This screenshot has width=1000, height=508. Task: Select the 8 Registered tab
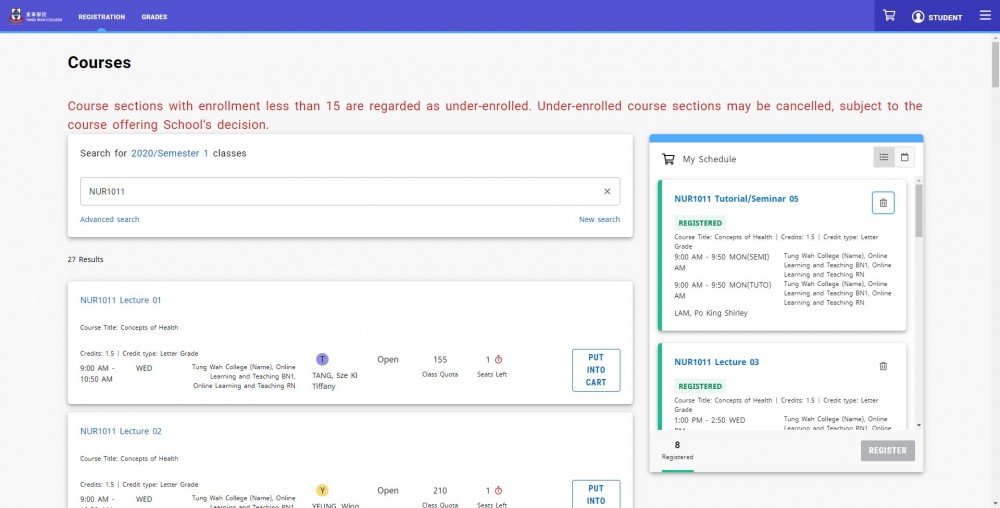tap(677, 451)
